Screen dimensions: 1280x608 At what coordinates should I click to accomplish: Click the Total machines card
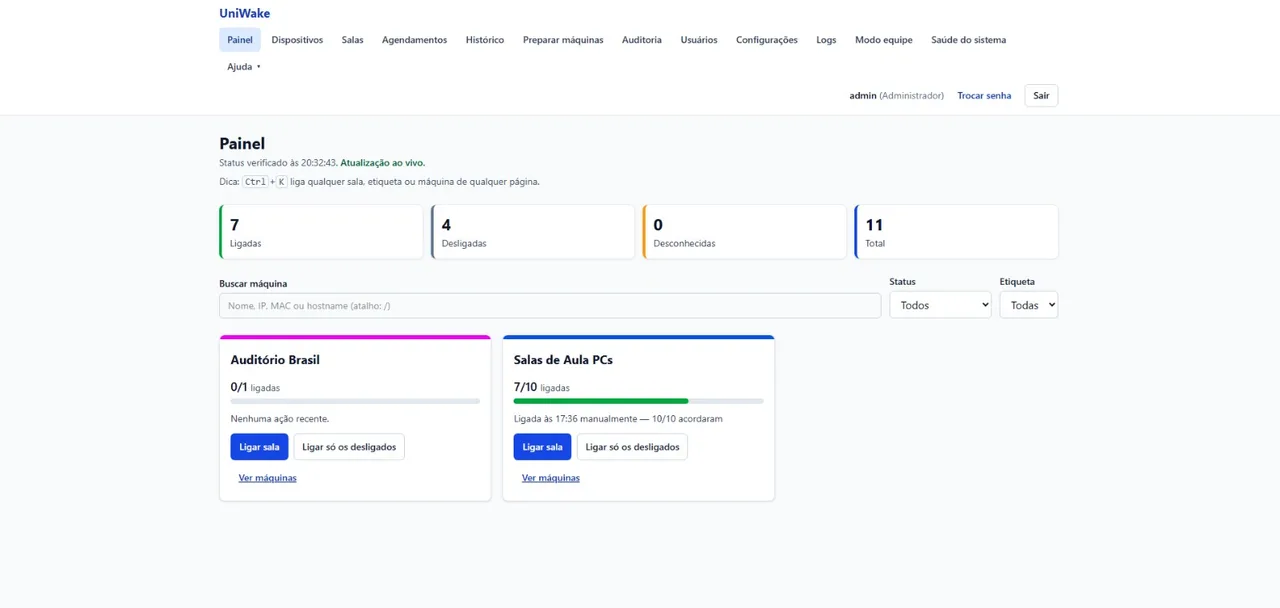click(x=956, y=232)
